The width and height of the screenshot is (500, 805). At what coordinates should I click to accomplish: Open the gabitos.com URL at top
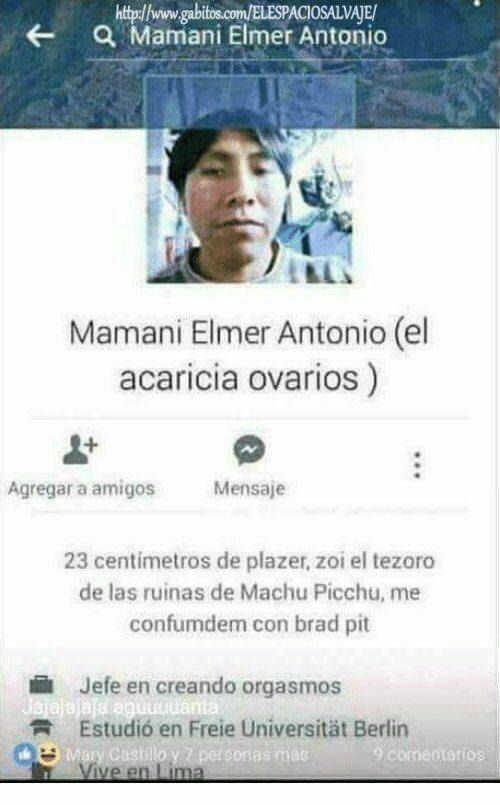click(245, 13)
